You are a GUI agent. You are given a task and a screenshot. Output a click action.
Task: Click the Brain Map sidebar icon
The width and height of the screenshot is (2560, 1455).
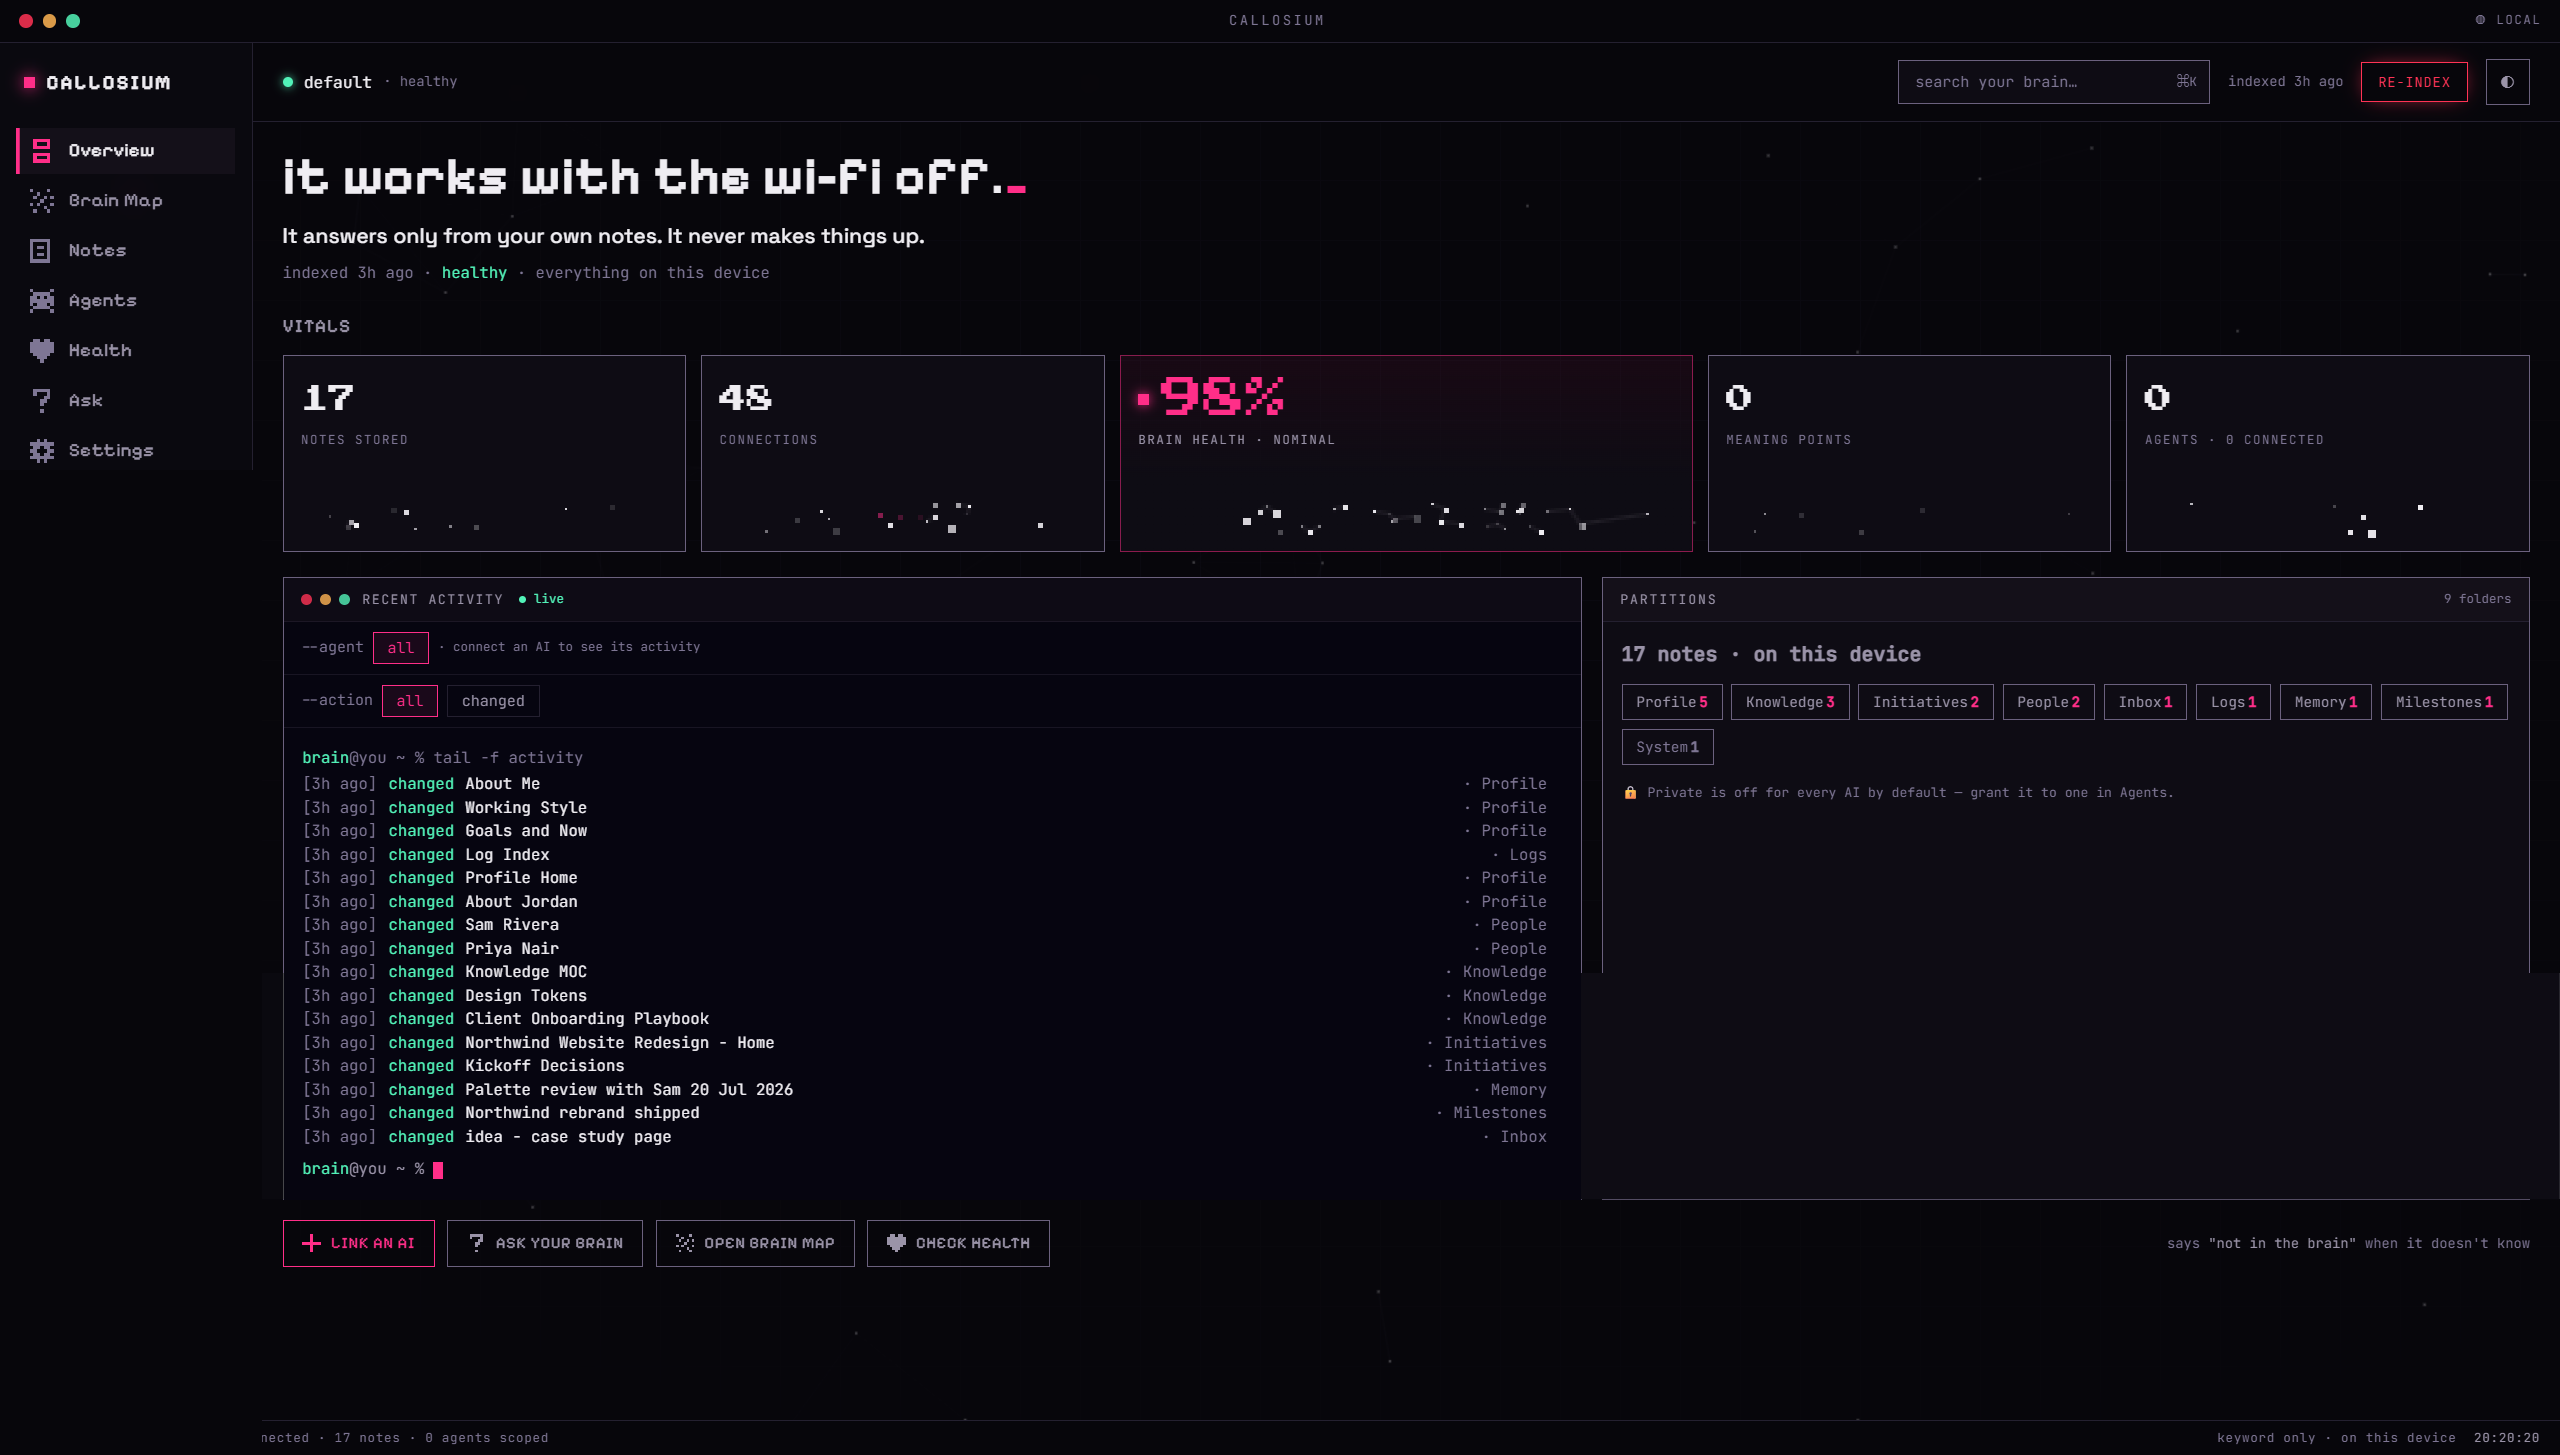[41, 201]
